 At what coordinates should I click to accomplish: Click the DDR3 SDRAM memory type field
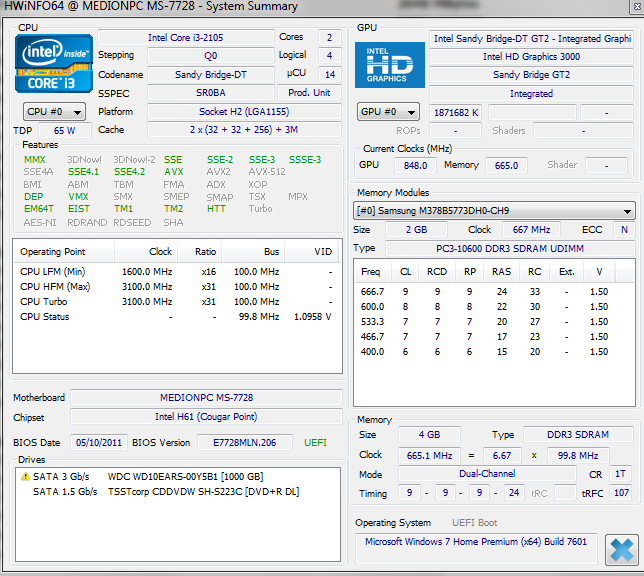[578, 435]
